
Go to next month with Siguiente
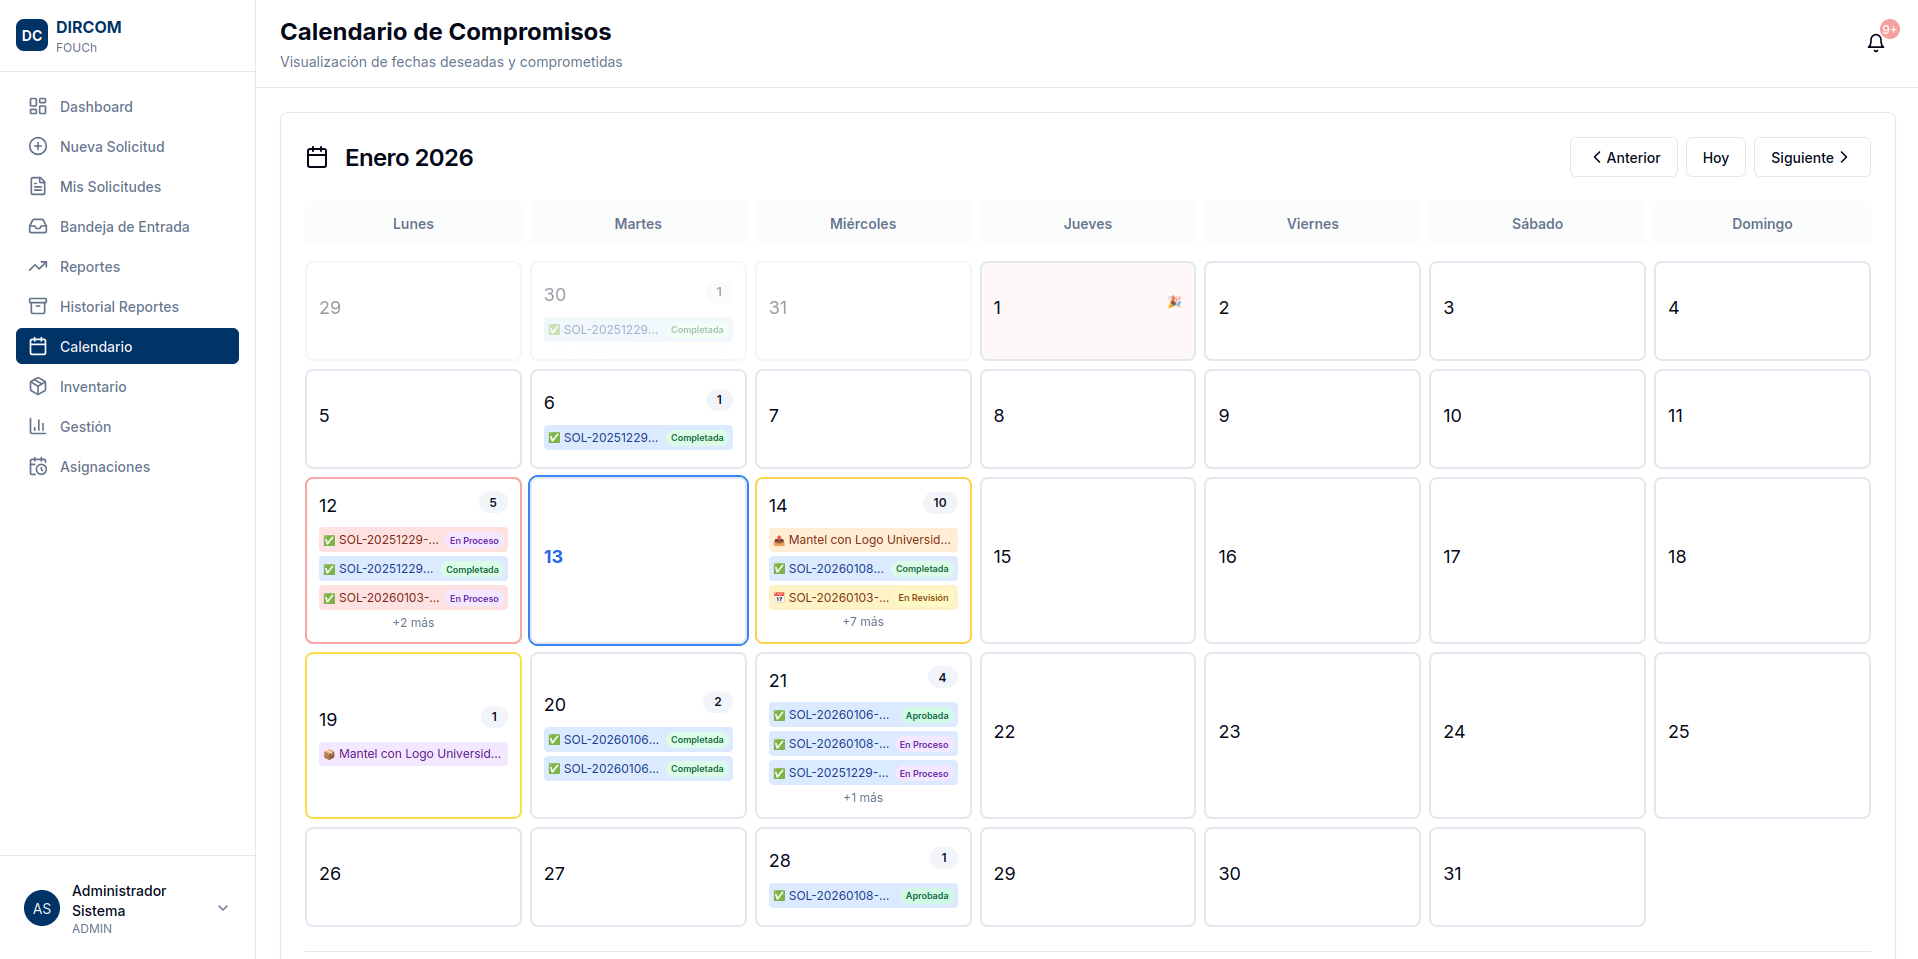click(x=1812, y=157)
